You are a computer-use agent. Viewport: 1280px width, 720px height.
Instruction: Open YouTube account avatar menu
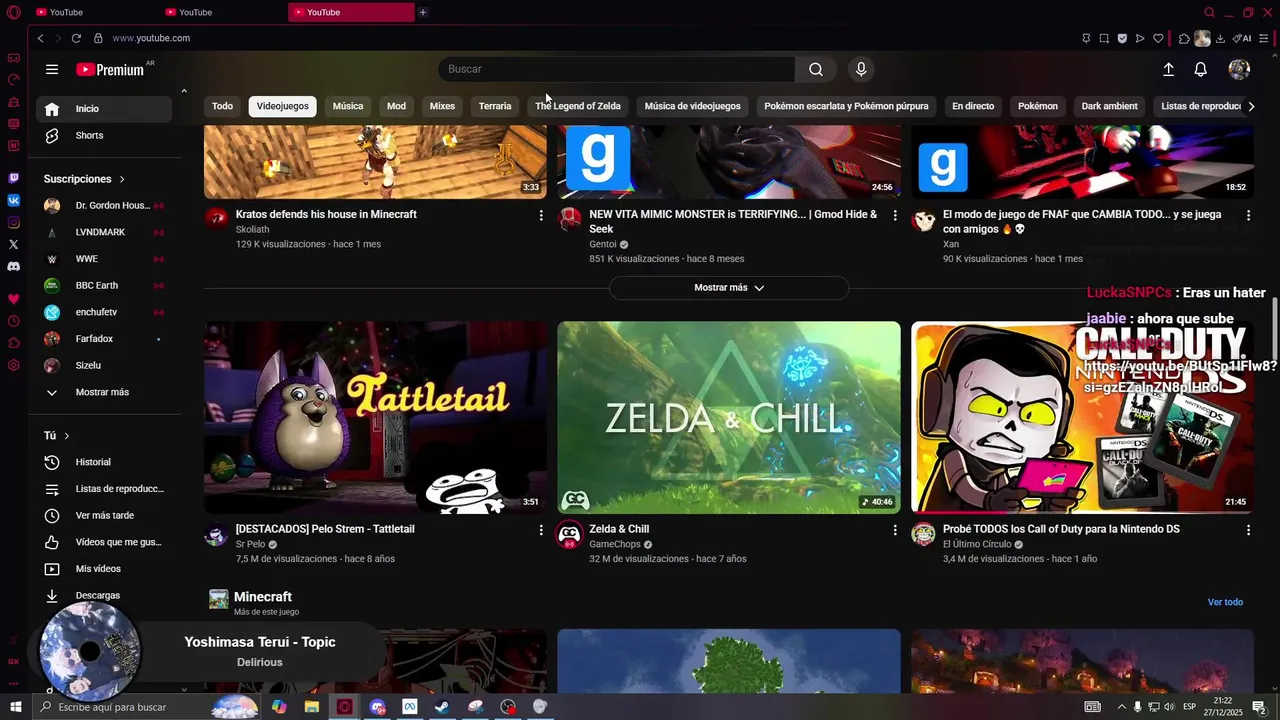tap(1239, 69)
